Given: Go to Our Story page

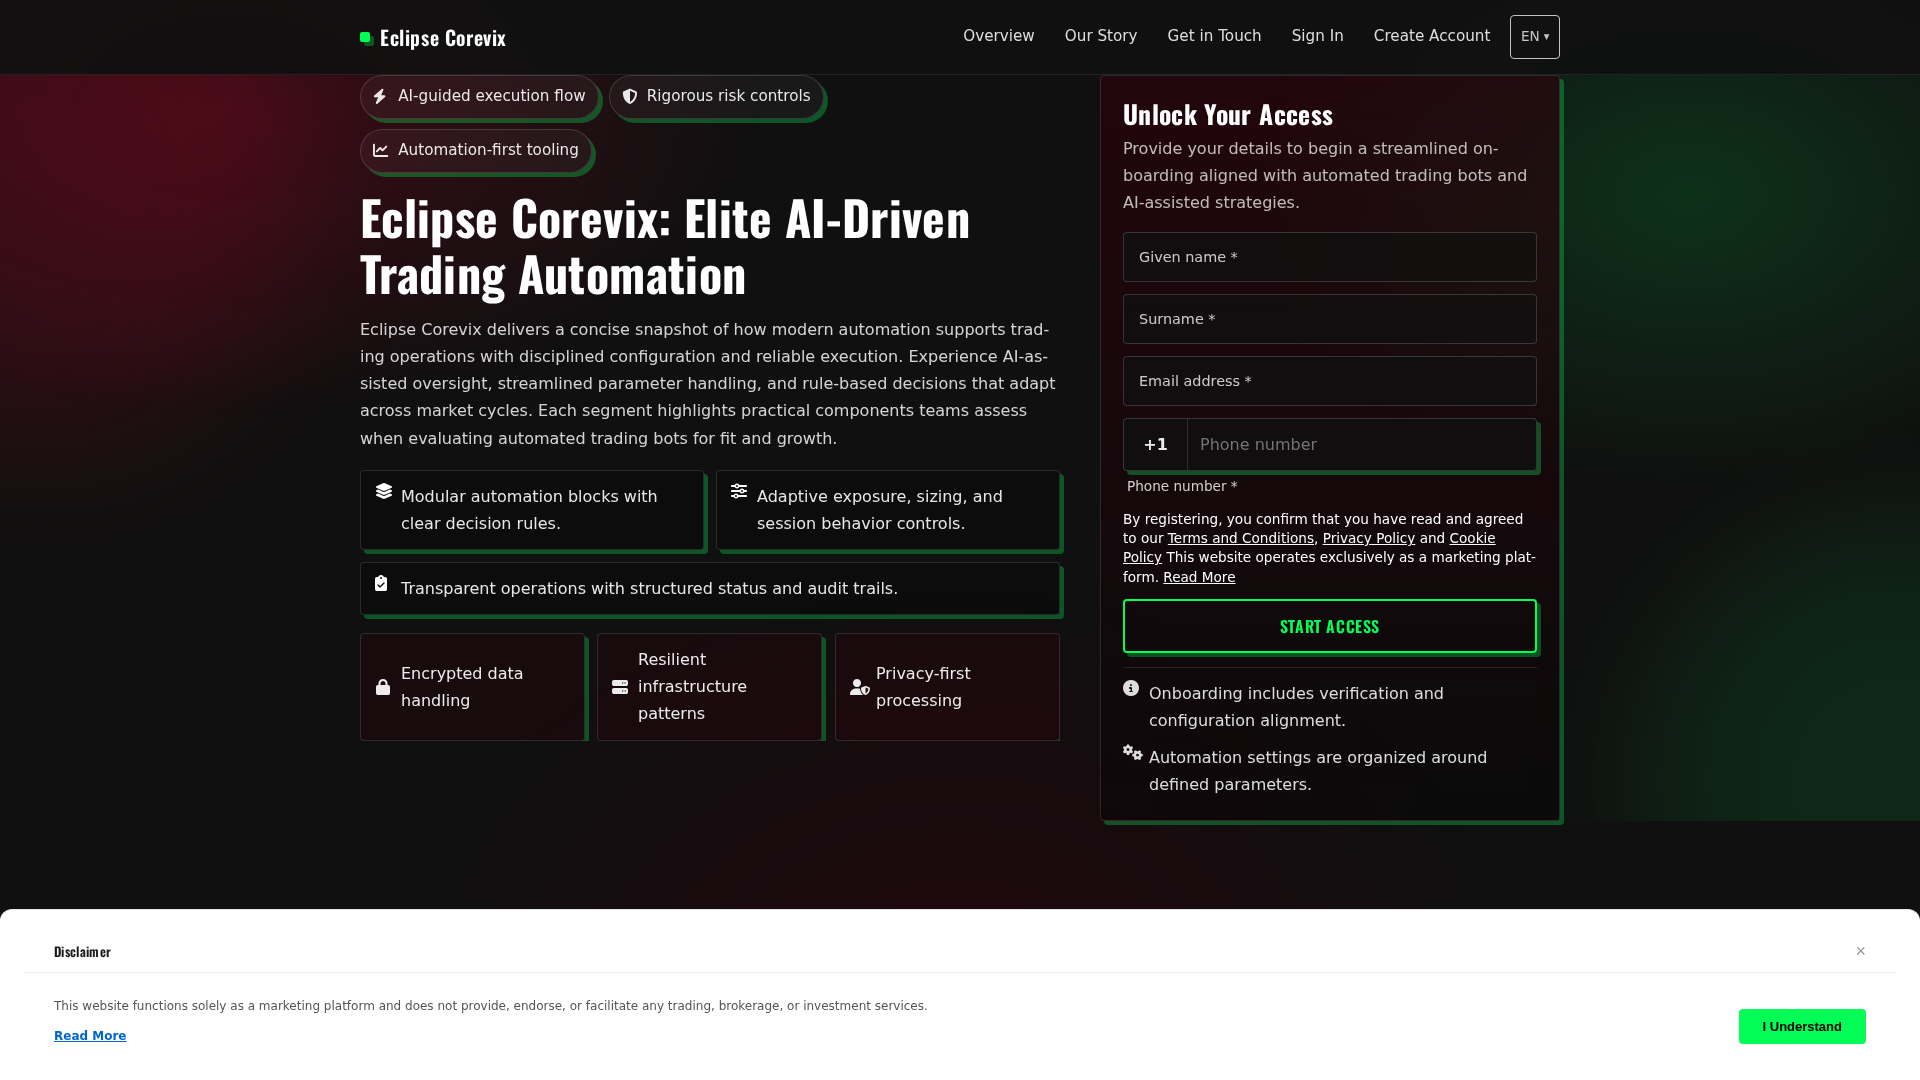Looking at the screenshot, I should [1101, 36].
